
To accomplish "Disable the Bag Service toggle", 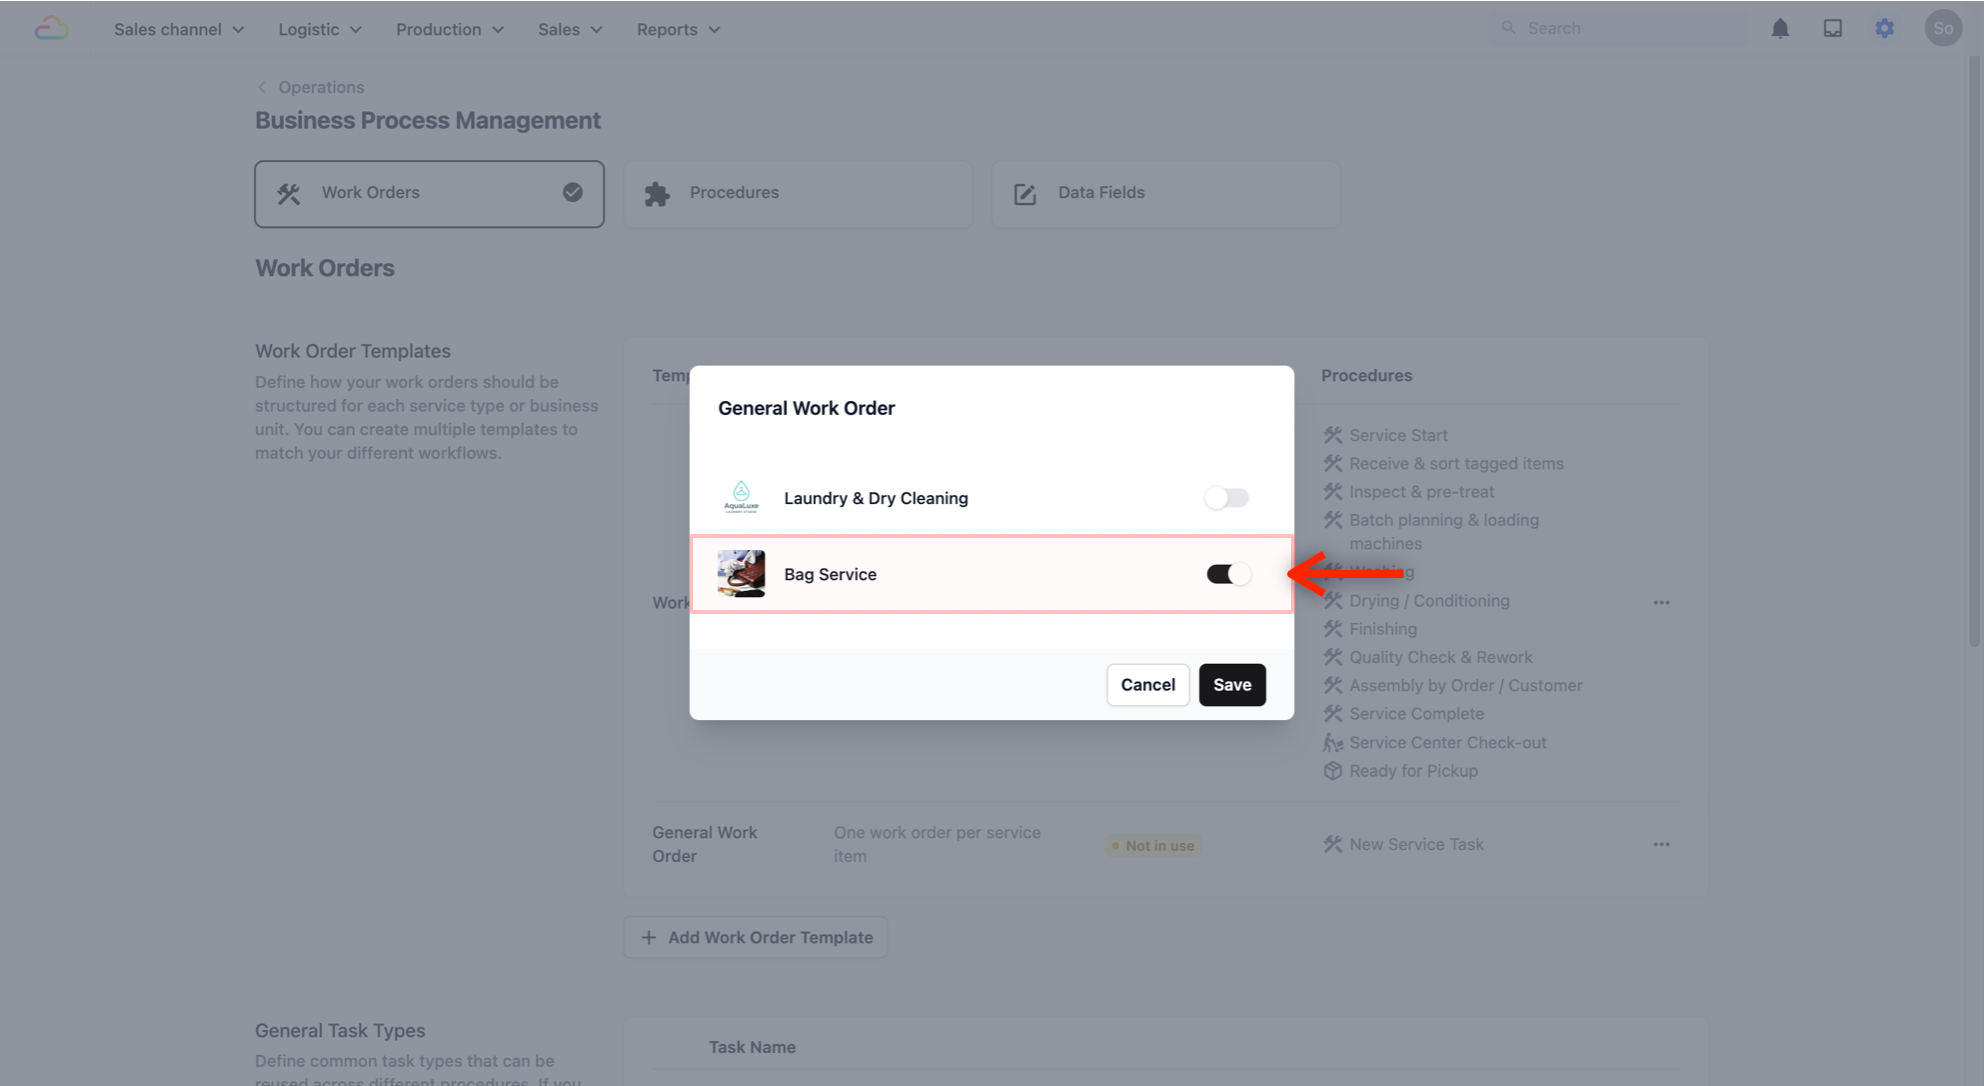I will (1228, 574).
